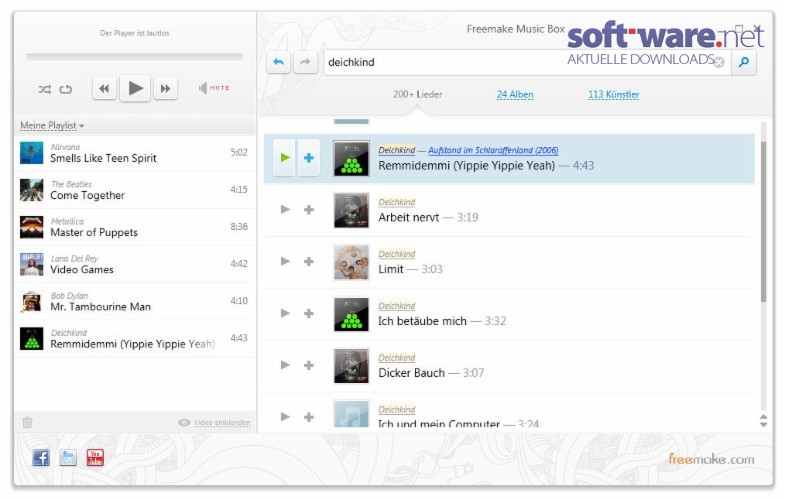Select Remmidemmi in the playlist

pyautogui.click(x=135, y=338)
